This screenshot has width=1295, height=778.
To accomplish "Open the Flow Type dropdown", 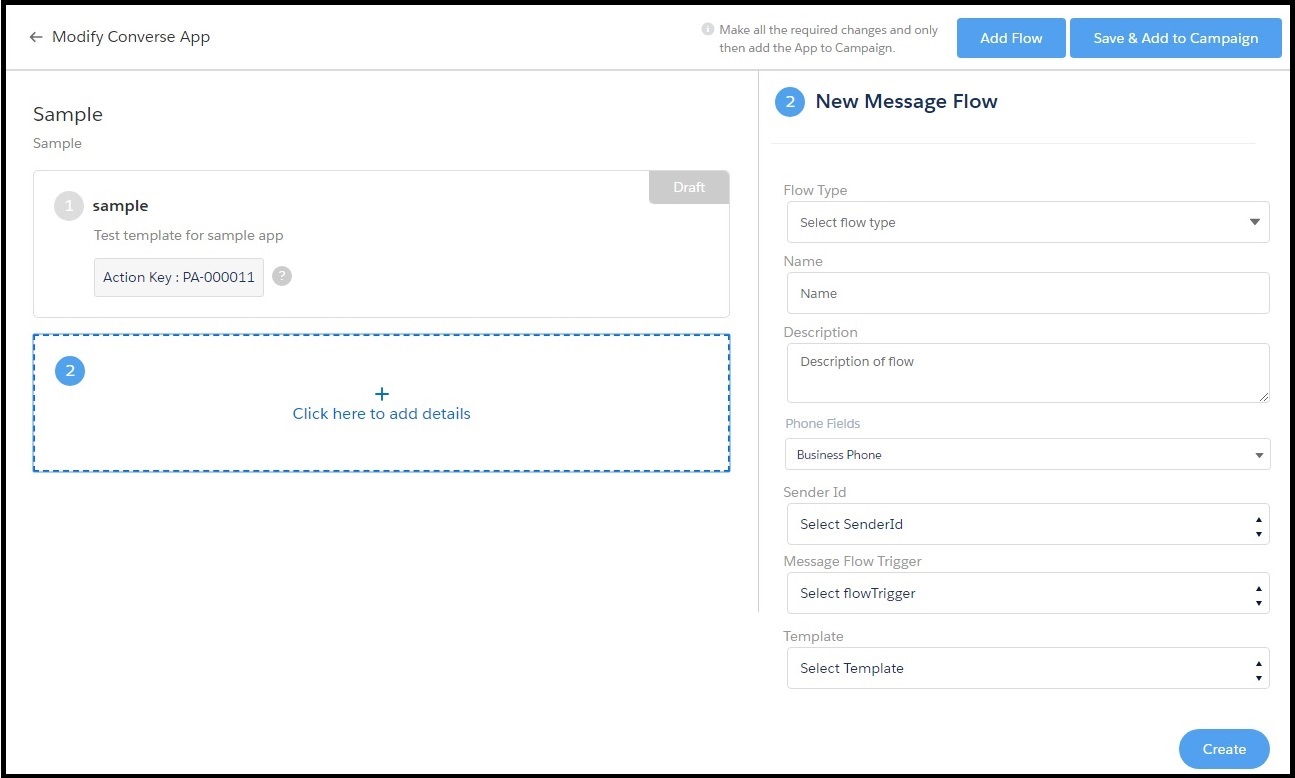I will click(1027, 222).
